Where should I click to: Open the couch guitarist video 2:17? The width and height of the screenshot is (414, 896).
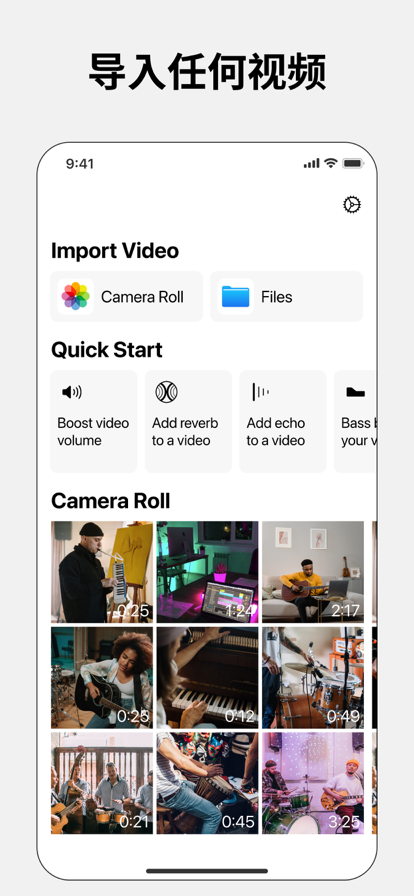click(x=313, y=571)
